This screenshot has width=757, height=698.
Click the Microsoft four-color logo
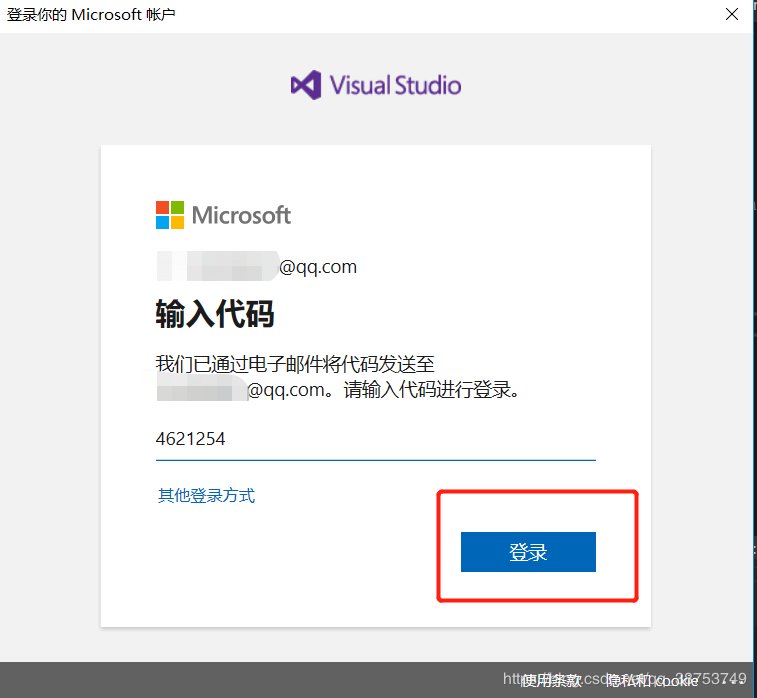pos(170,215)
